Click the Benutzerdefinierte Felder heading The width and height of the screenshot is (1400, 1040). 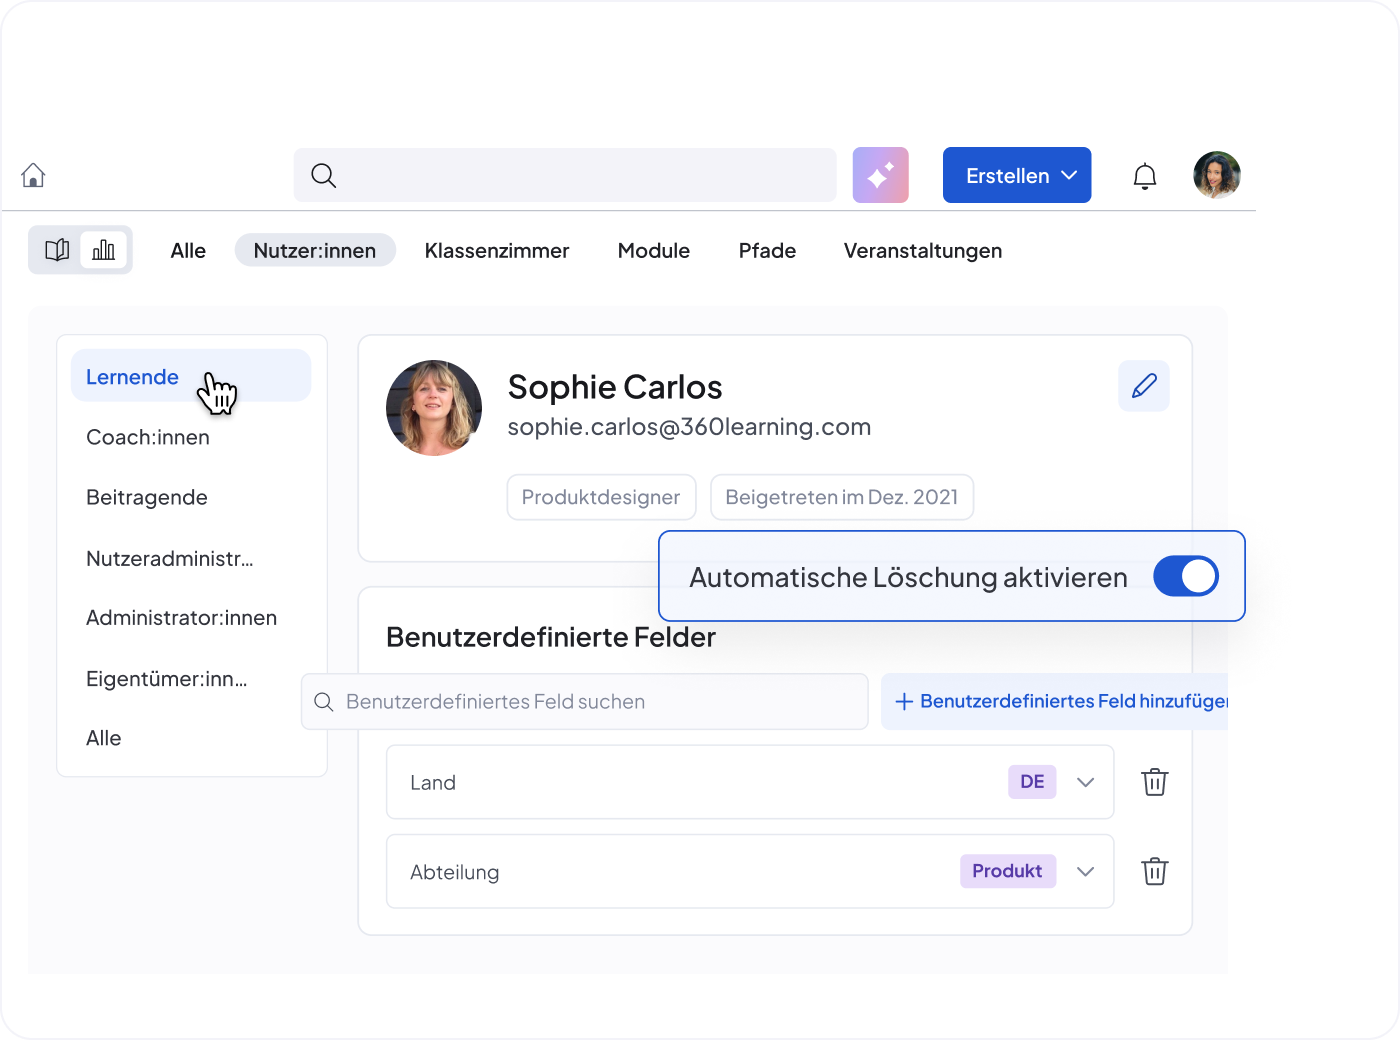tap(551, 637)
